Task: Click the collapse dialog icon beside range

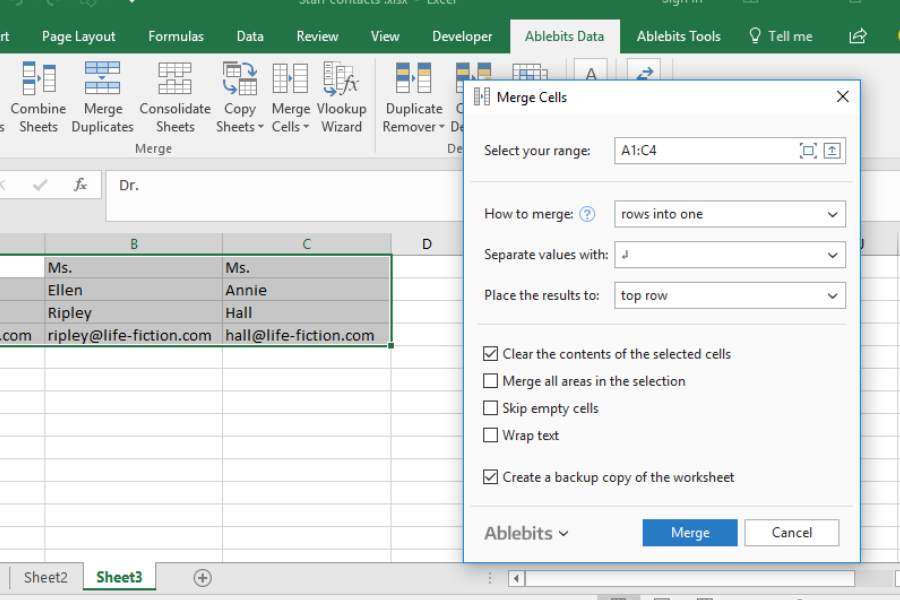Action: 833,151
